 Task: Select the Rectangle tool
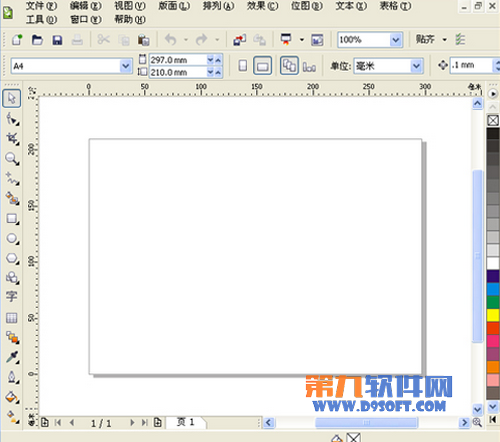tap(12, 219)
